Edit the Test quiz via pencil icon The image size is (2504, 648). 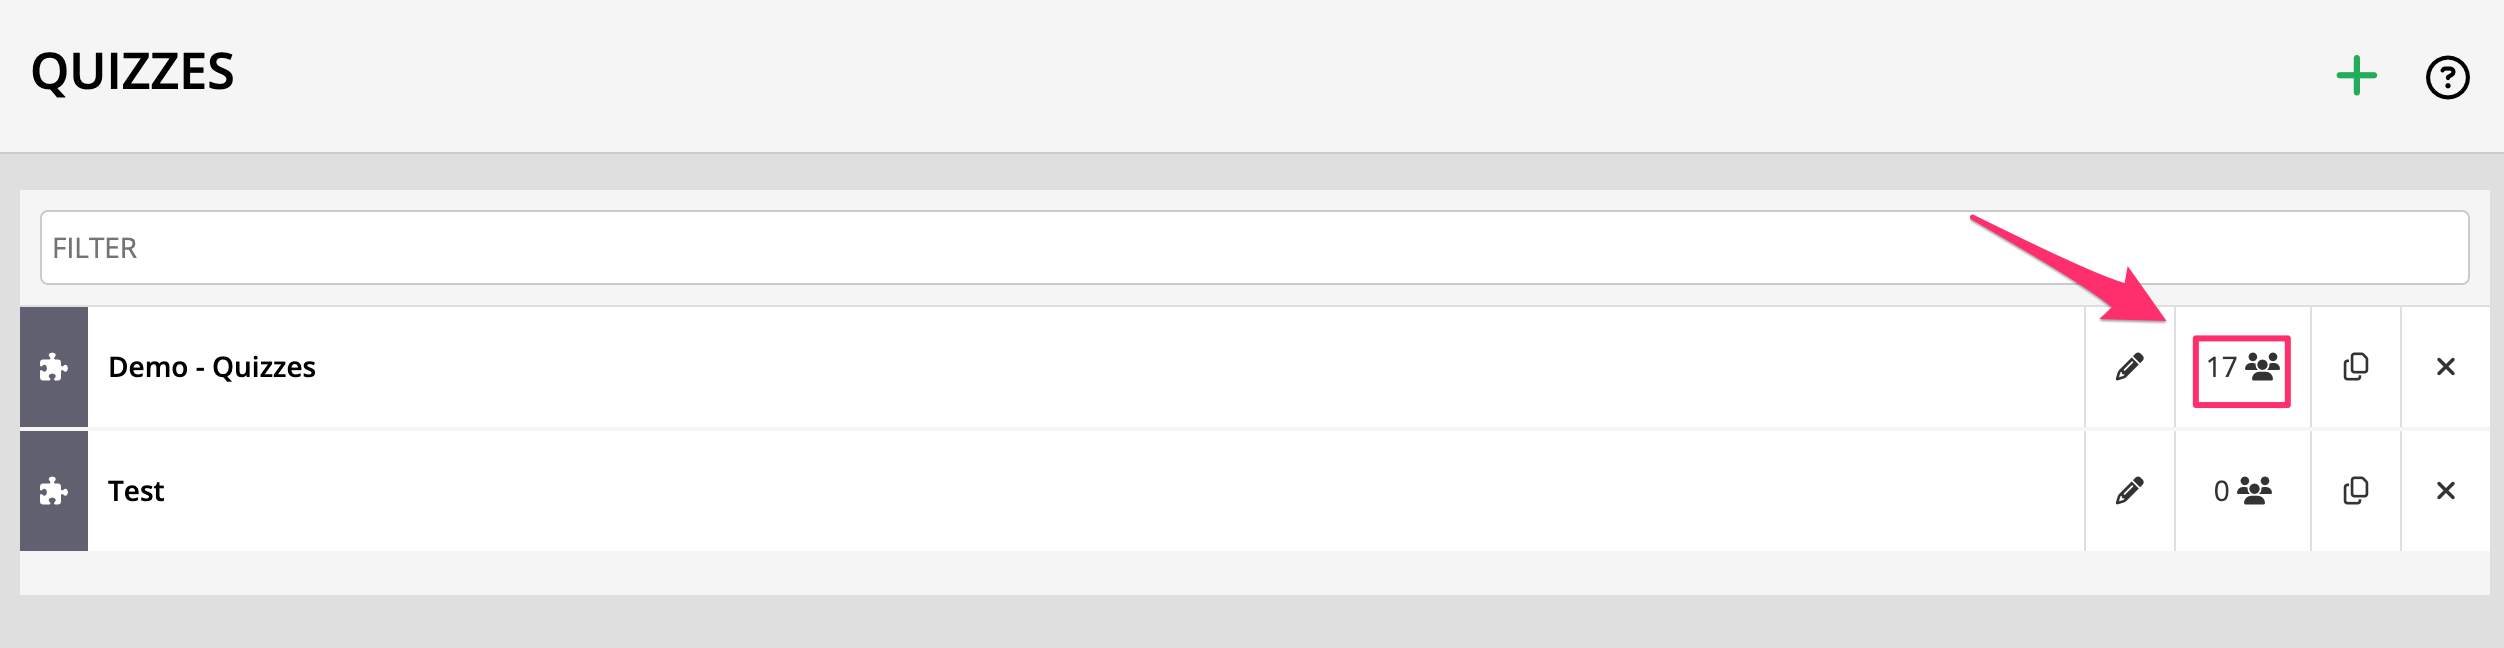click(2129, 491)
